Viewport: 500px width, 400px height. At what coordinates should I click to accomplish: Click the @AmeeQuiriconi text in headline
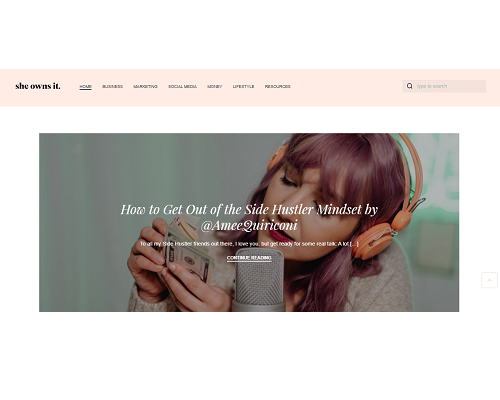[x=249, y=225]
